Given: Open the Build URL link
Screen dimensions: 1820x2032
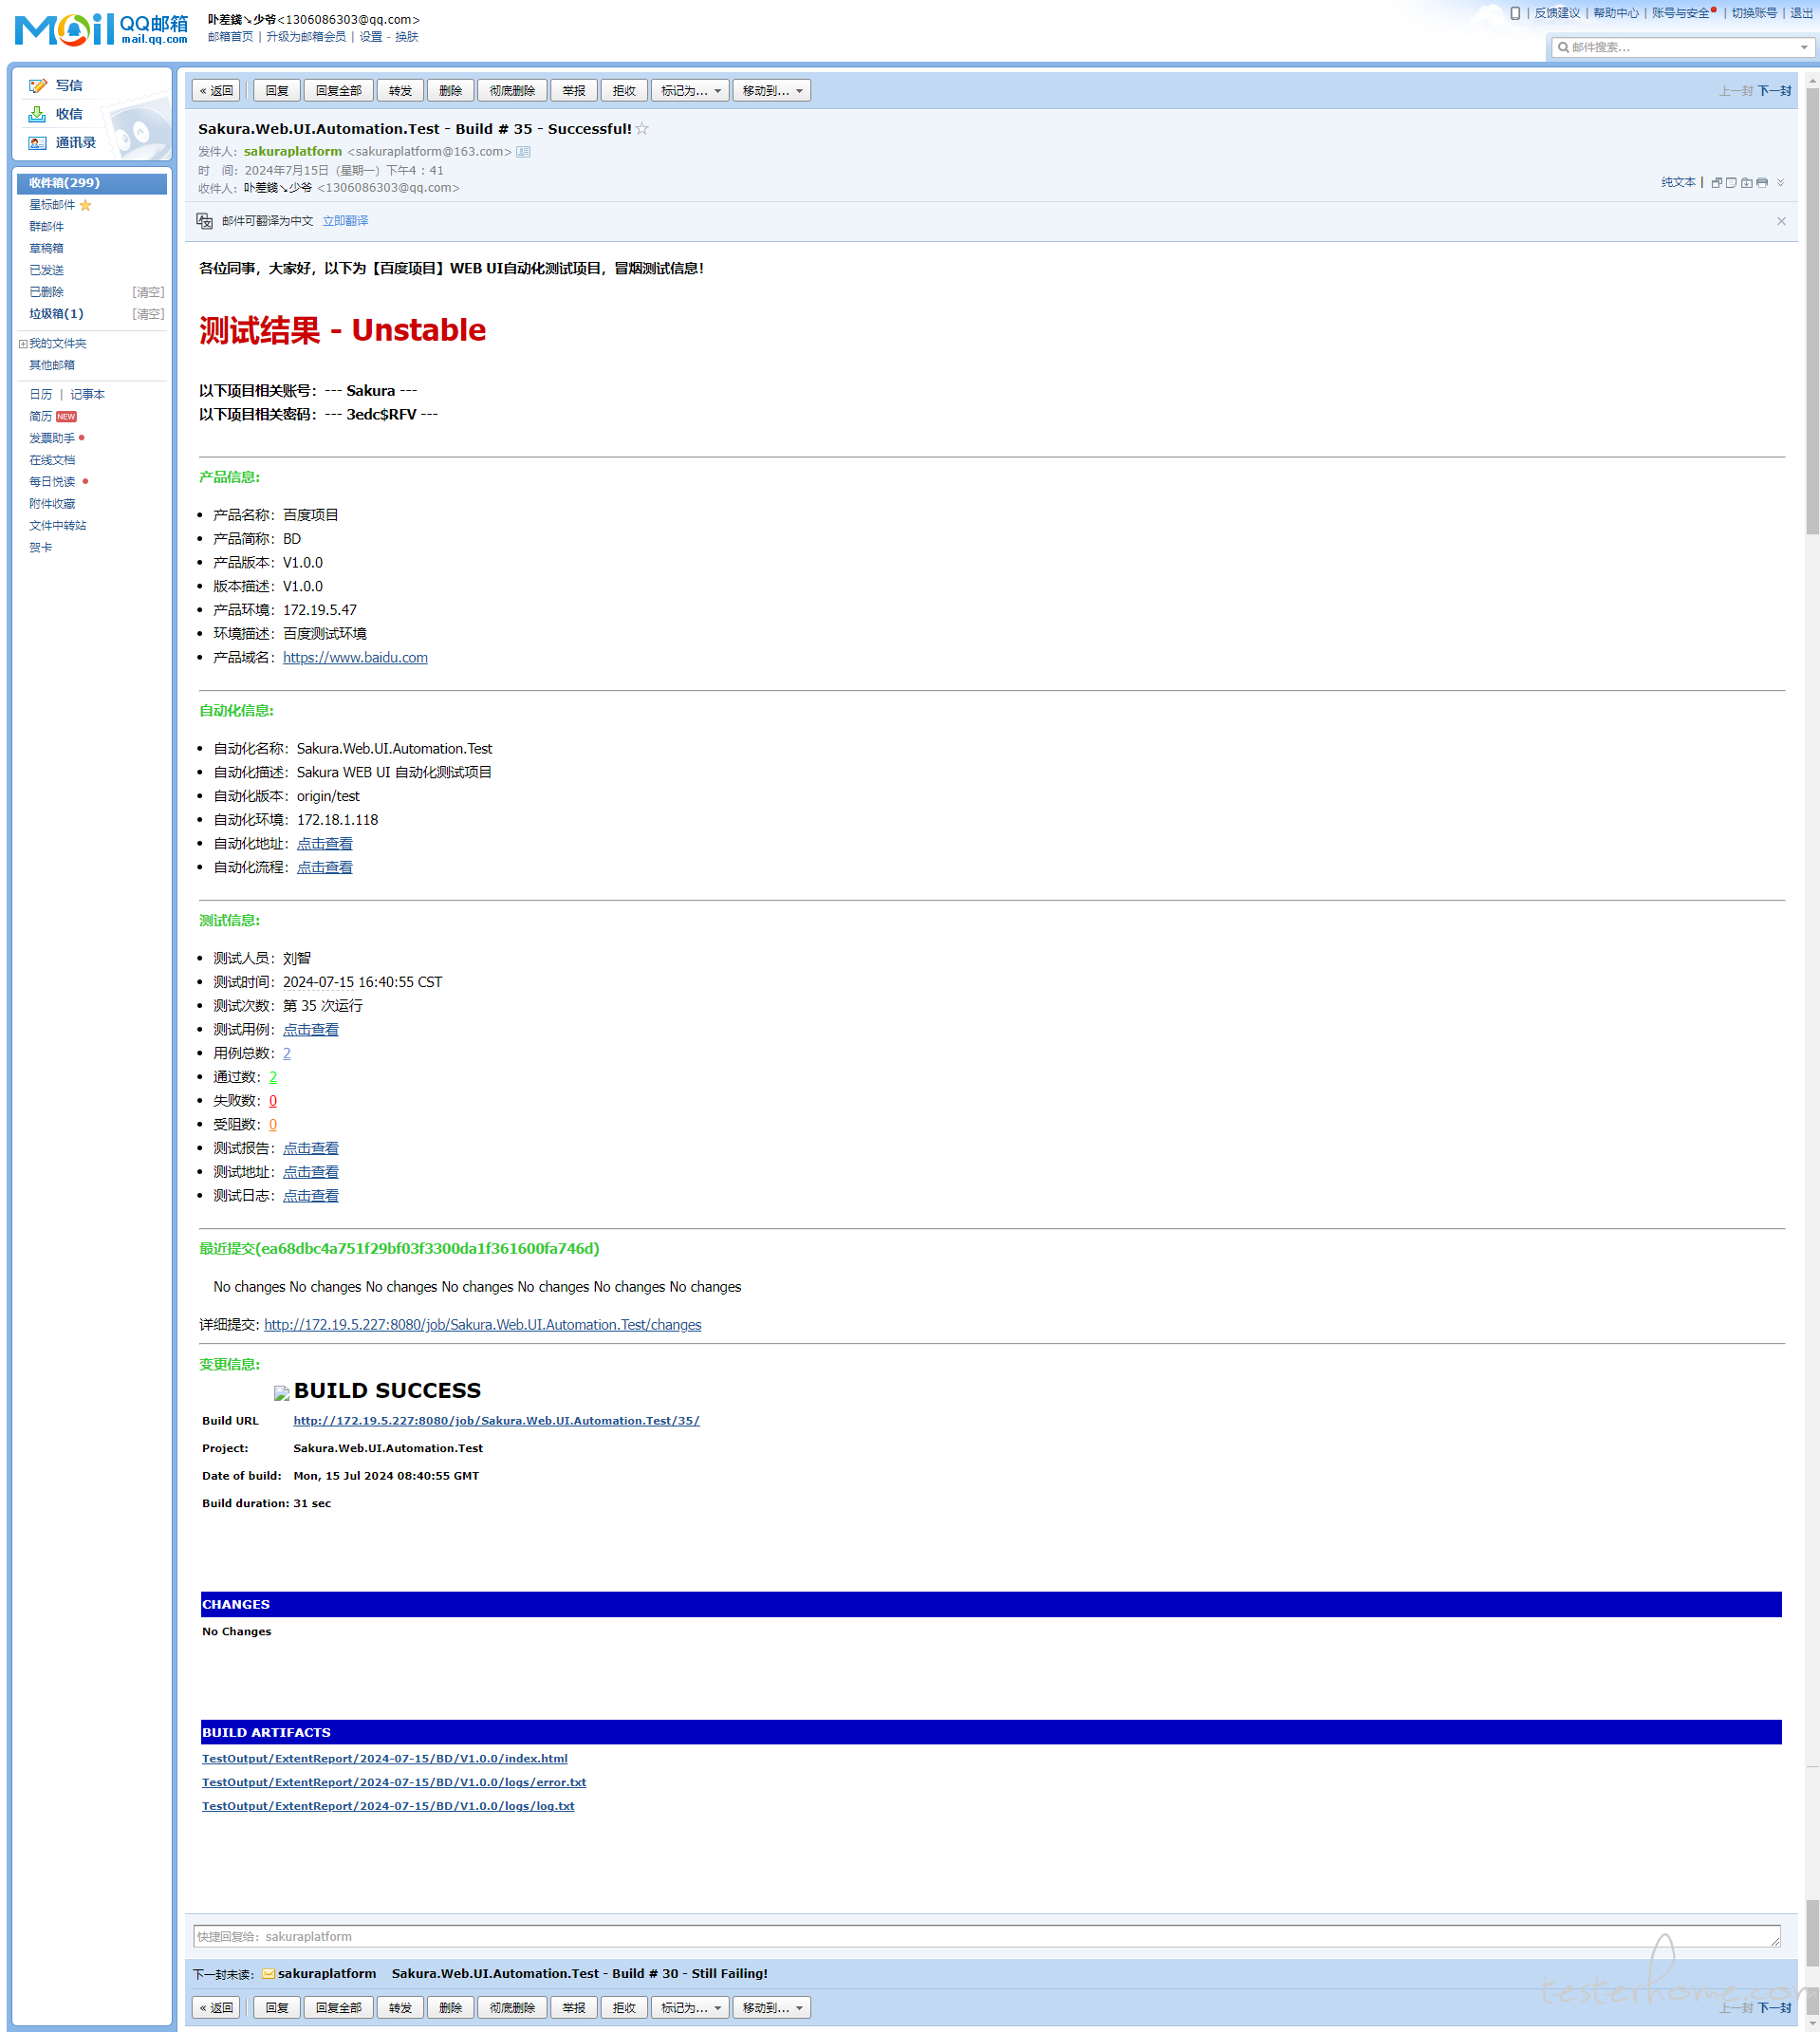Looking at the screenshot, I should coord(496,1421).
